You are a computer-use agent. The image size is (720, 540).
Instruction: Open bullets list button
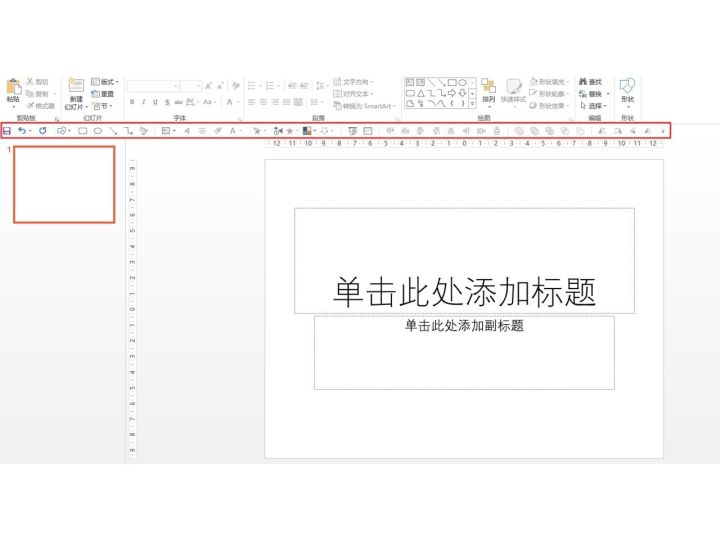pyautogui.click(x=254, y=86)
